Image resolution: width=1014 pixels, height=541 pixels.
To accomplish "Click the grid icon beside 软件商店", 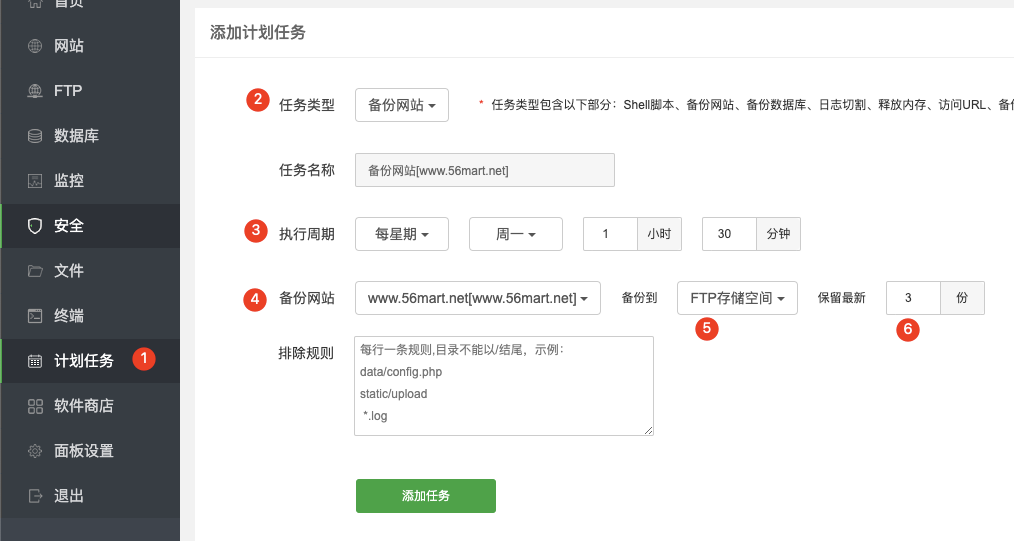I will pyautogui.click(x=35, y=406).
